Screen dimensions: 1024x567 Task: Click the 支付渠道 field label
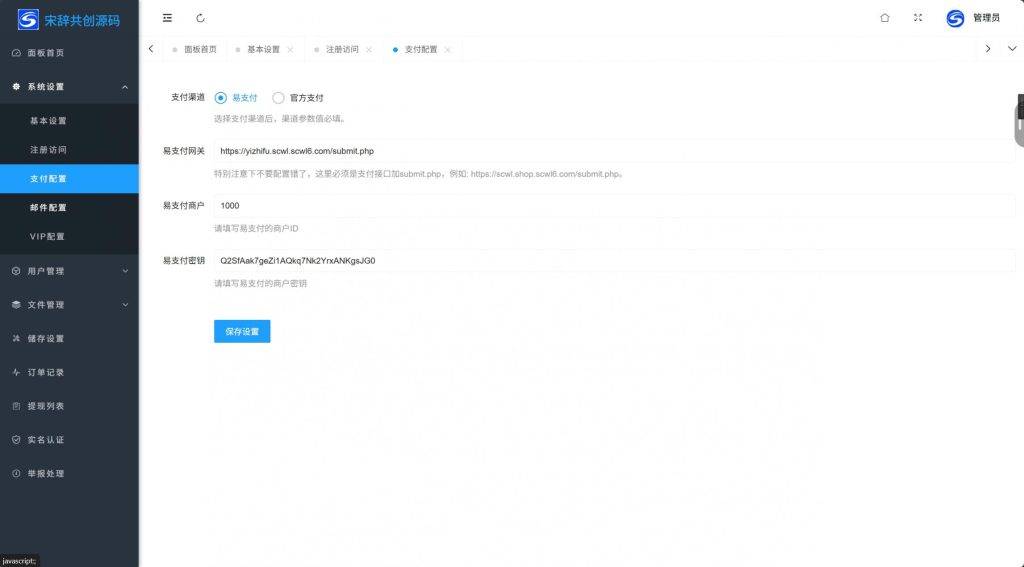click(x=187, y=97)
